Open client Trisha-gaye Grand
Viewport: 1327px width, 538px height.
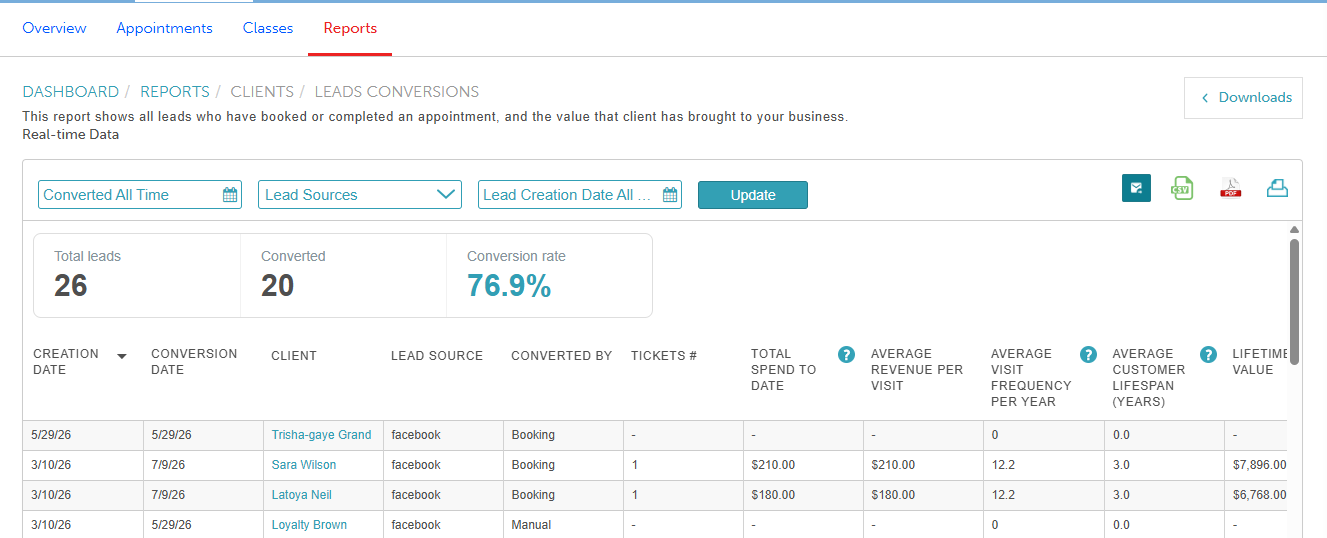point(321,435)
